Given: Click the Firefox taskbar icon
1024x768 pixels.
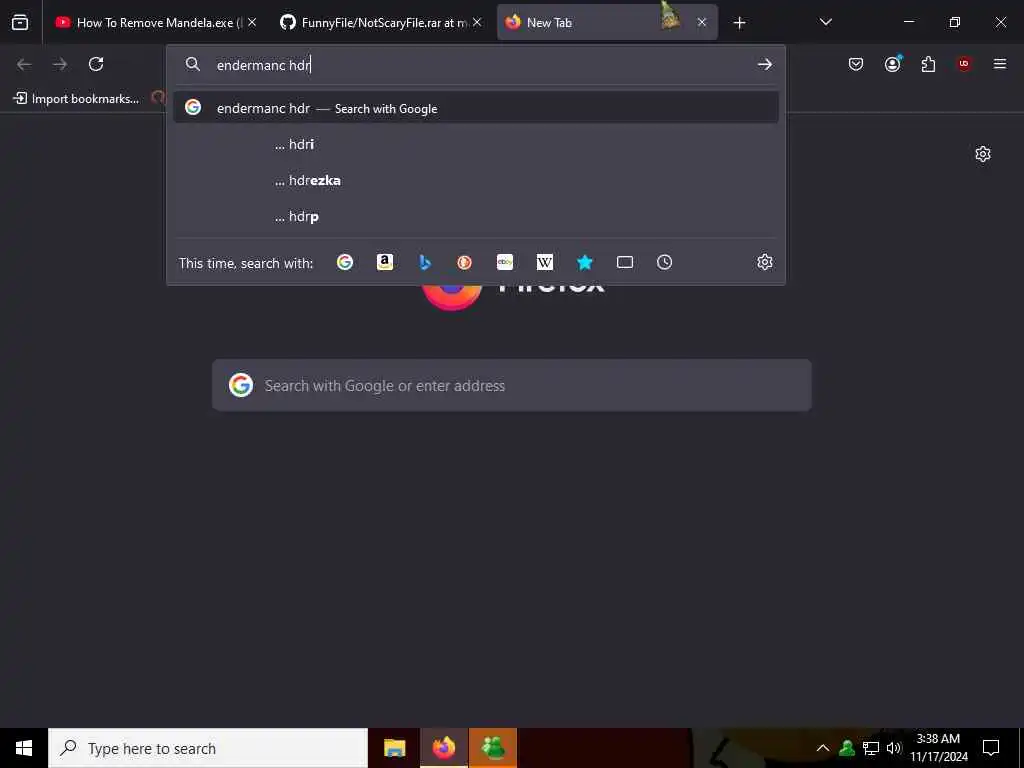Looking at the screenshot, I should pos(444,748).
